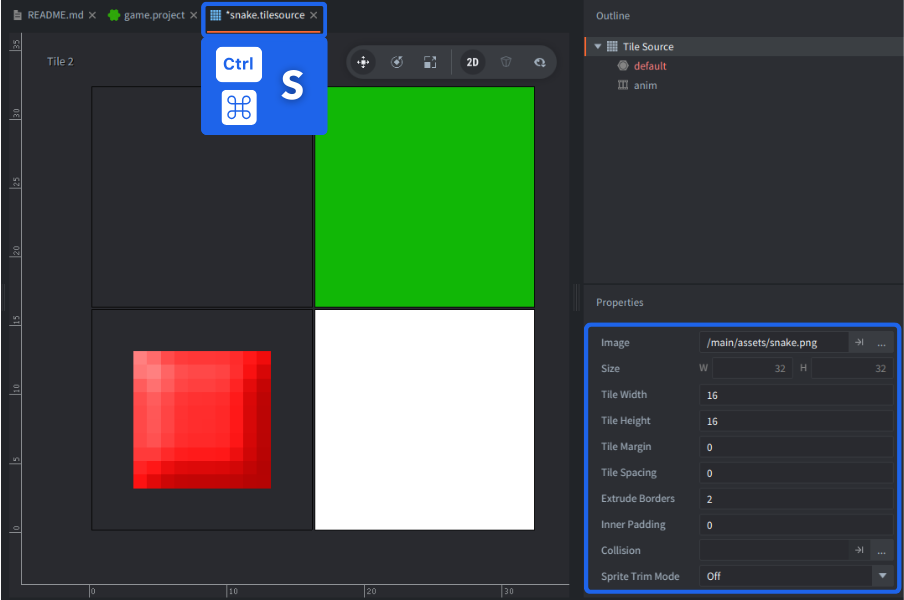Viewport: 904px width, 600px height.
Task: Click the open-resource arrow beside the Collision field
Action: [858, 550]
